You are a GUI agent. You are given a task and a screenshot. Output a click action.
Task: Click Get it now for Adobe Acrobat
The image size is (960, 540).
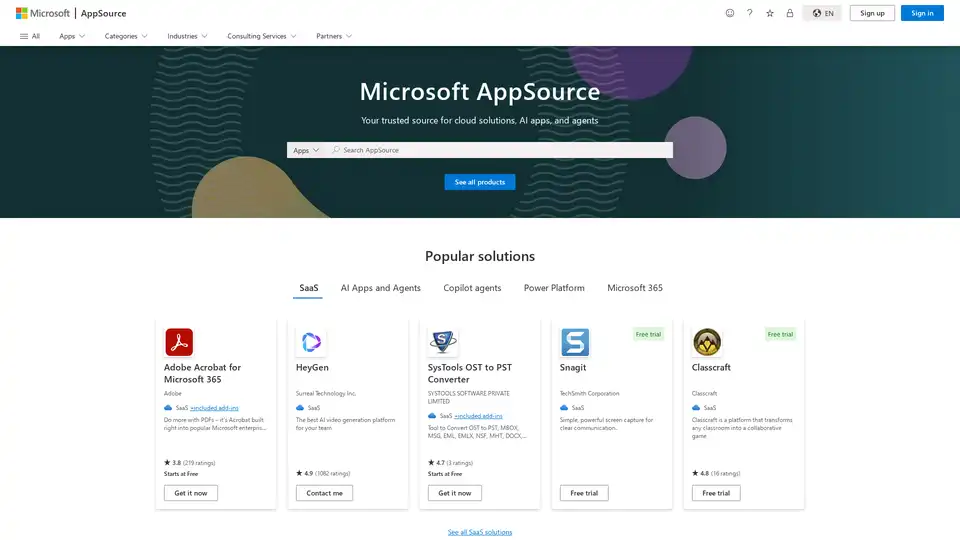190,493
